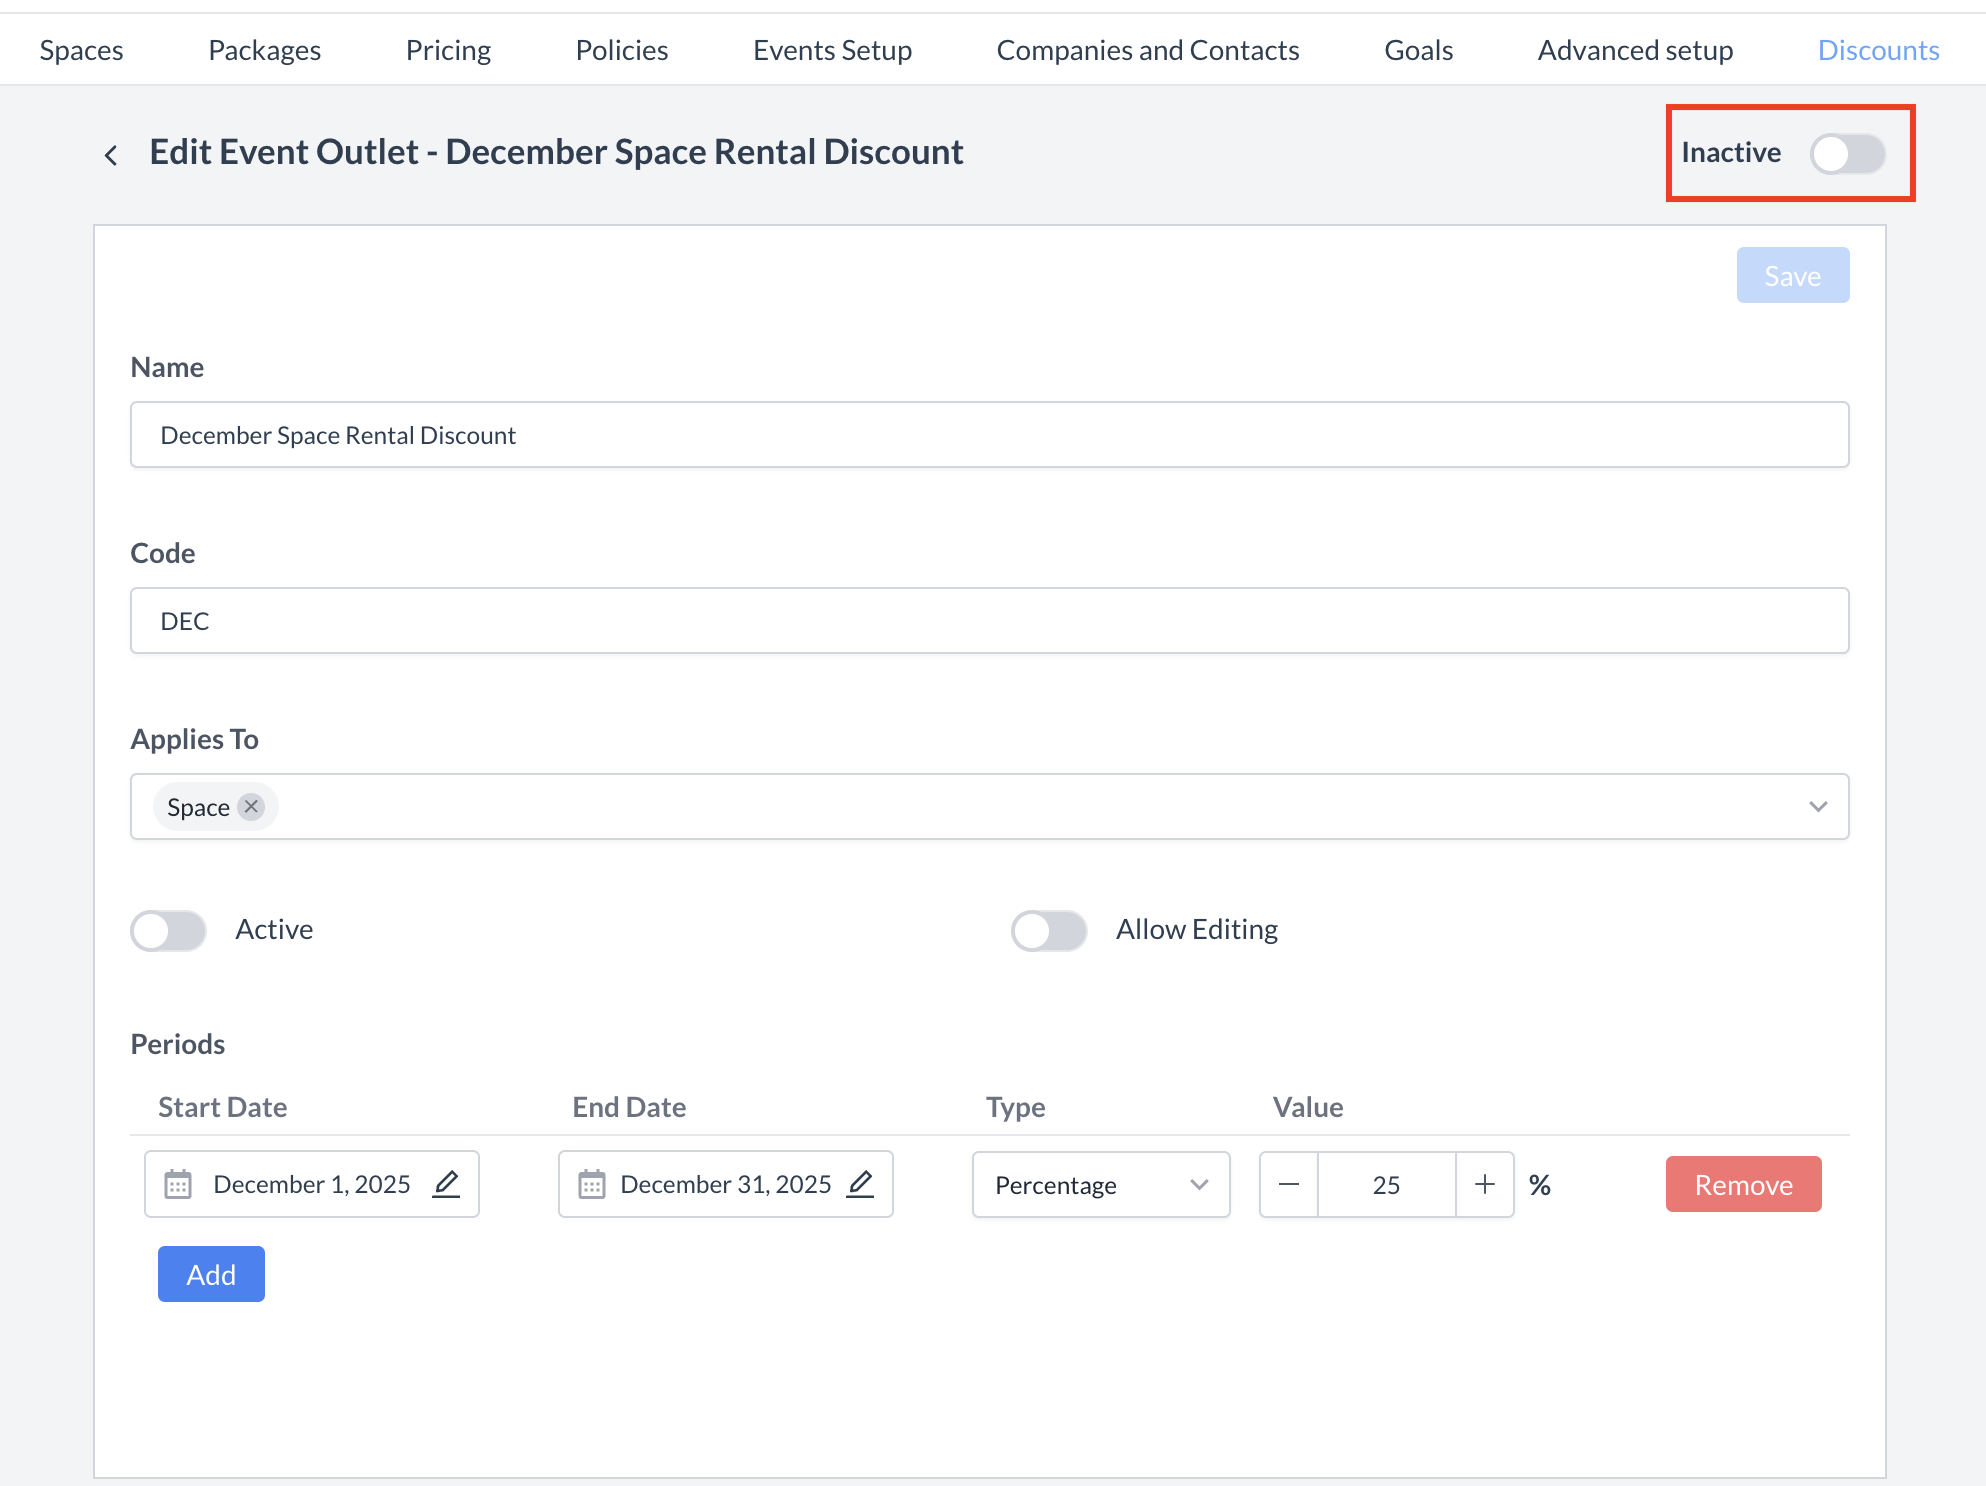Open the end date calendar icon

point(591,1184)
